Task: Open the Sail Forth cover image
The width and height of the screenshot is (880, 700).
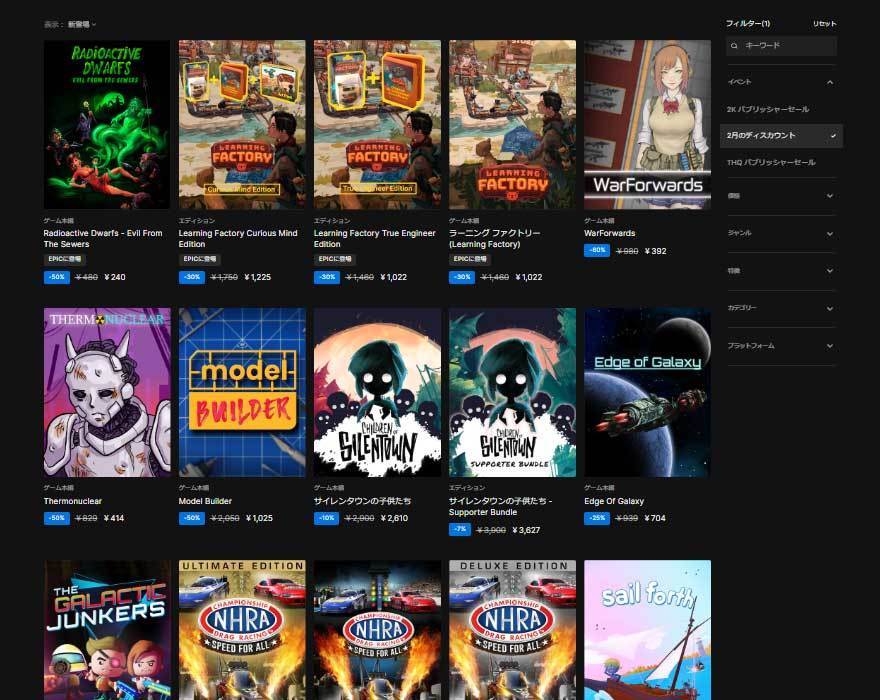Action: pos(647,630)
